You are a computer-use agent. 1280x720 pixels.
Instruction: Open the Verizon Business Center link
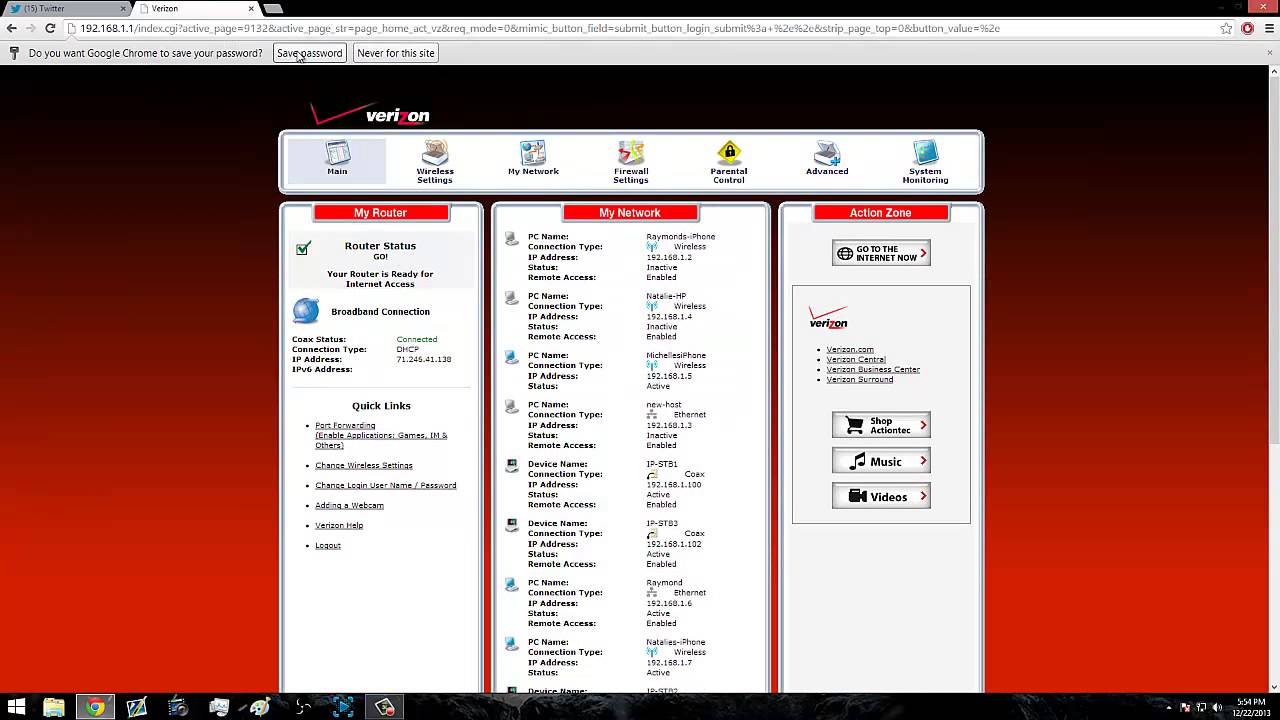[873, 369]
